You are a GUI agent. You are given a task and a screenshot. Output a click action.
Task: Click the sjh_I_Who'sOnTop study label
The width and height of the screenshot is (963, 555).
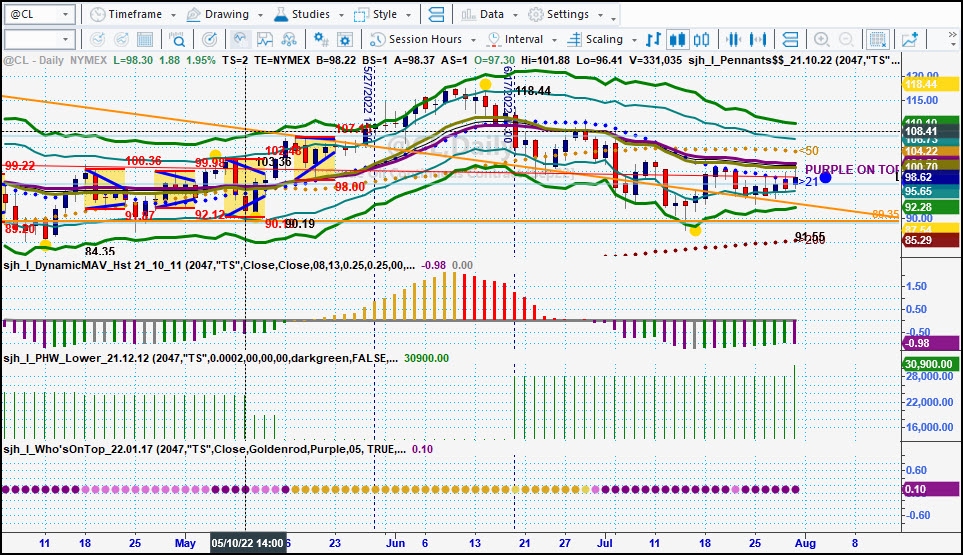point(205,449)
